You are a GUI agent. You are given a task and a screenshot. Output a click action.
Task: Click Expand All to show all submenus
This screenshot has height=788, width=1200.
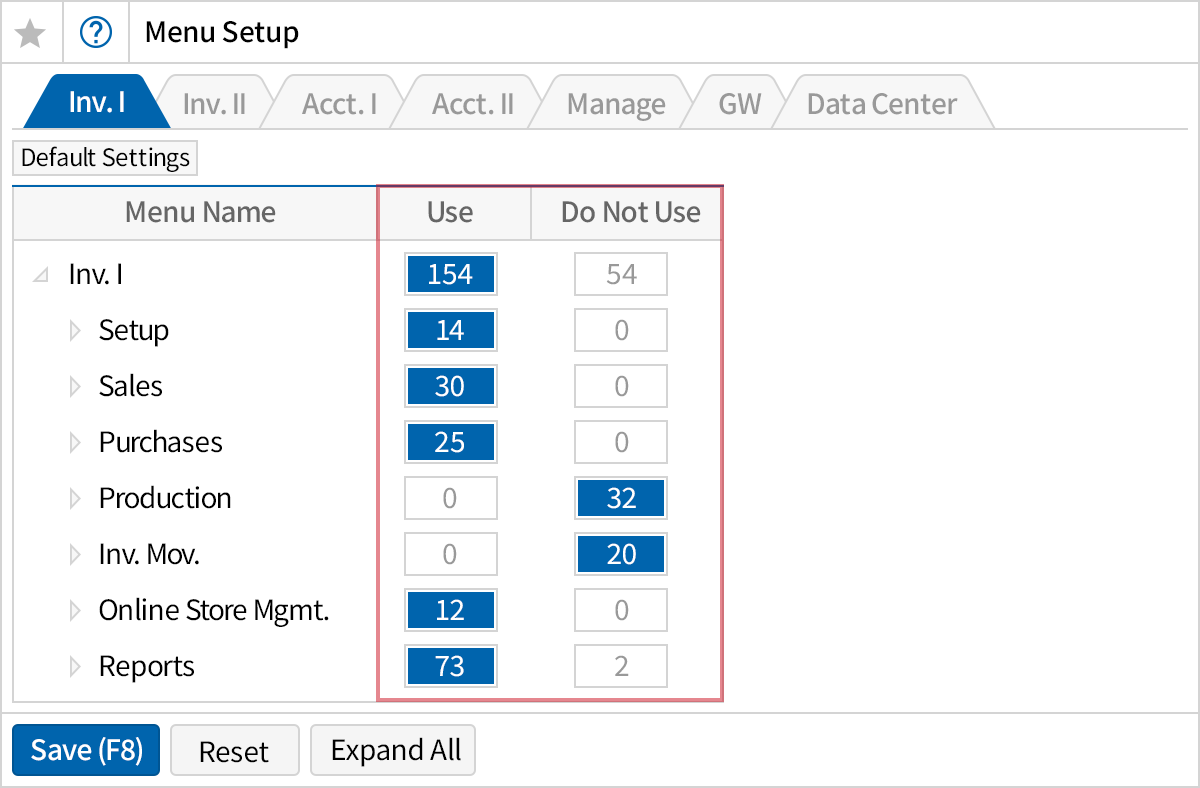392,749
